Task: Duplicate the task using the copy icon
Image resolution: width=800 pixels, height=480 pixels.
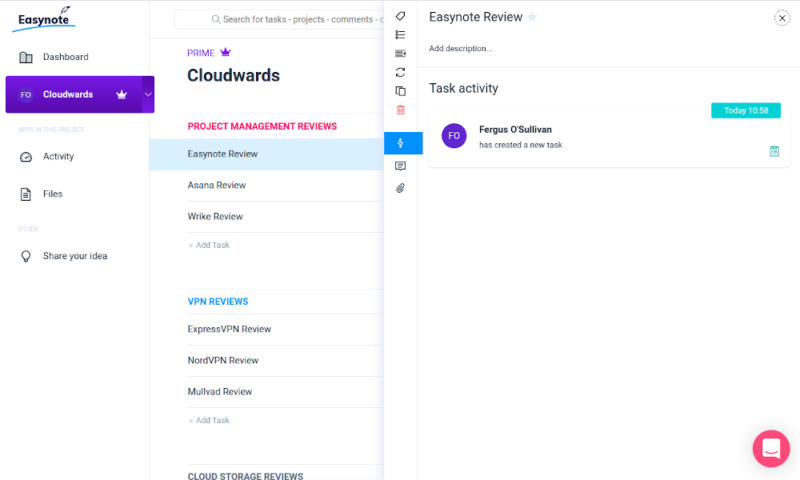Action: [x=401, y=91]
